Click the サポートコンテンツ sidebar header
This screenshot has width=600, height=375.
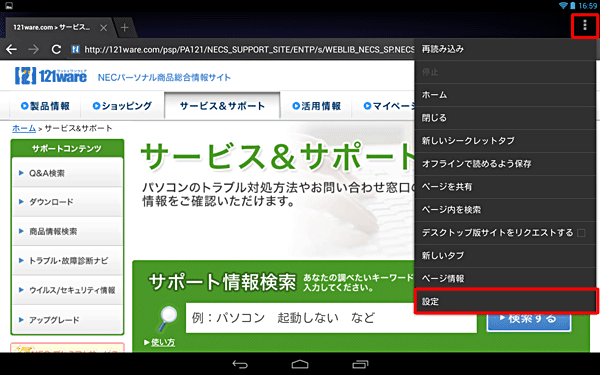[x=67, y=148]
